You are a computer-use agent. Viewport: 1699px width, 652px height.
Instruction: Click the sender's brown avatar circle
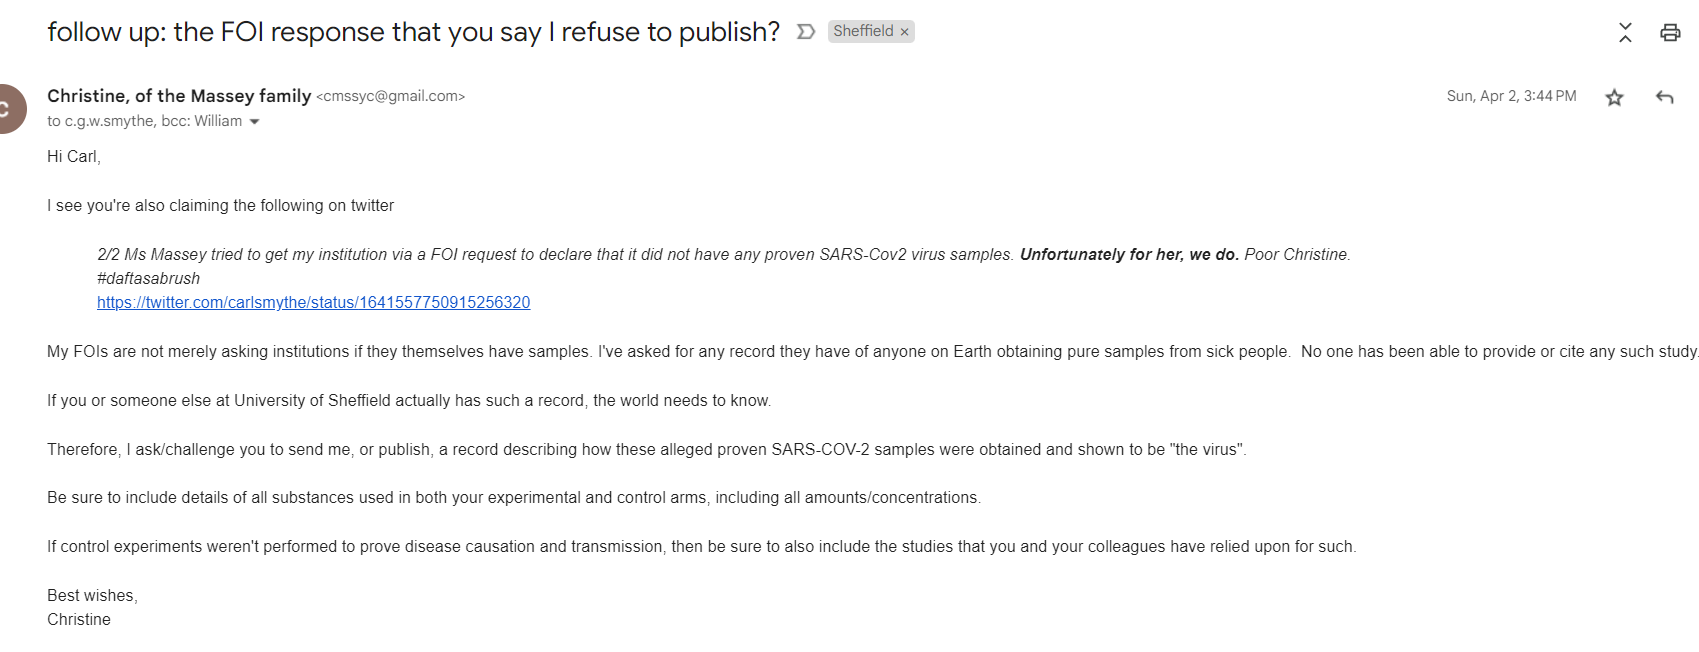[x=8, y=109]
